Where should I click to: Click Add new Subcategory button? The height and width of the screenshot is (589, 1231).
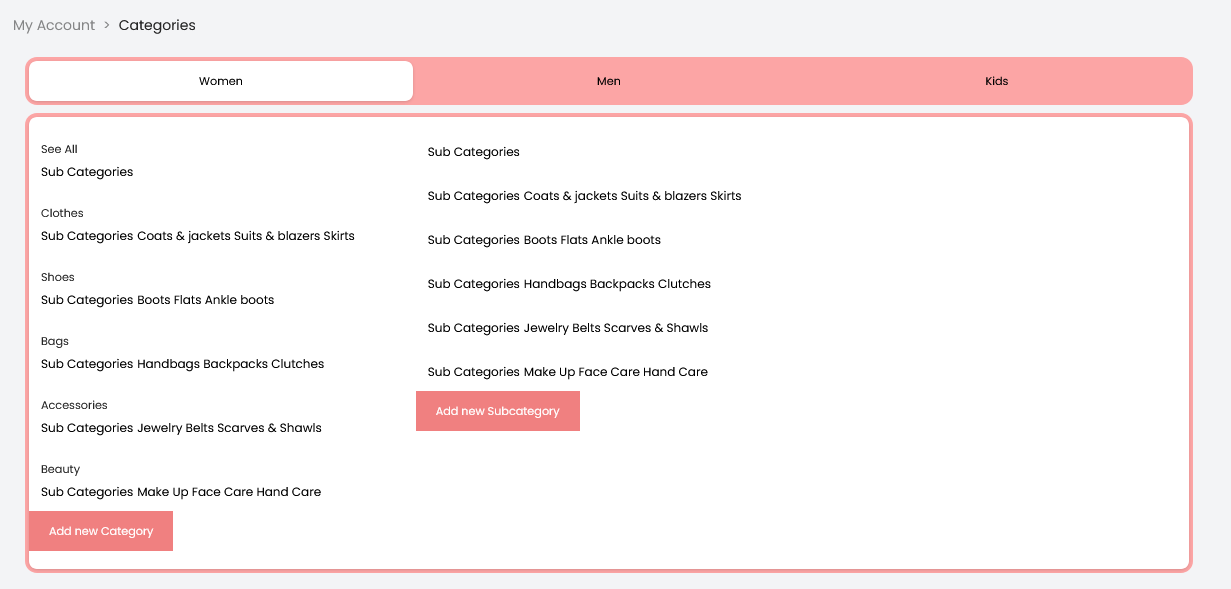pos(498,411)
